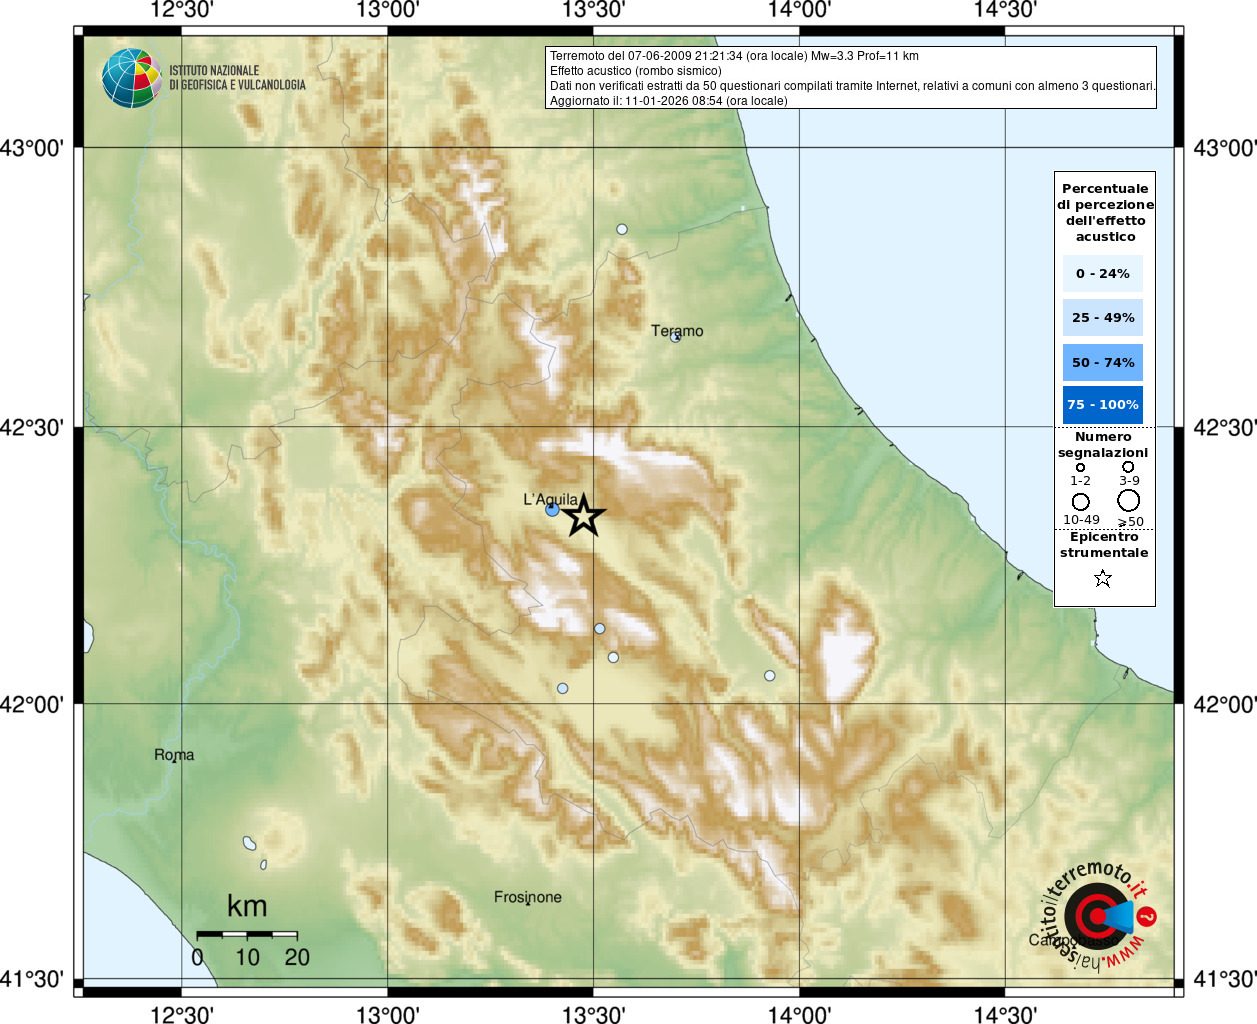The image size is (1257, 1024).
Task: Click the report circle at Teramo
Action: coord(675,338)
